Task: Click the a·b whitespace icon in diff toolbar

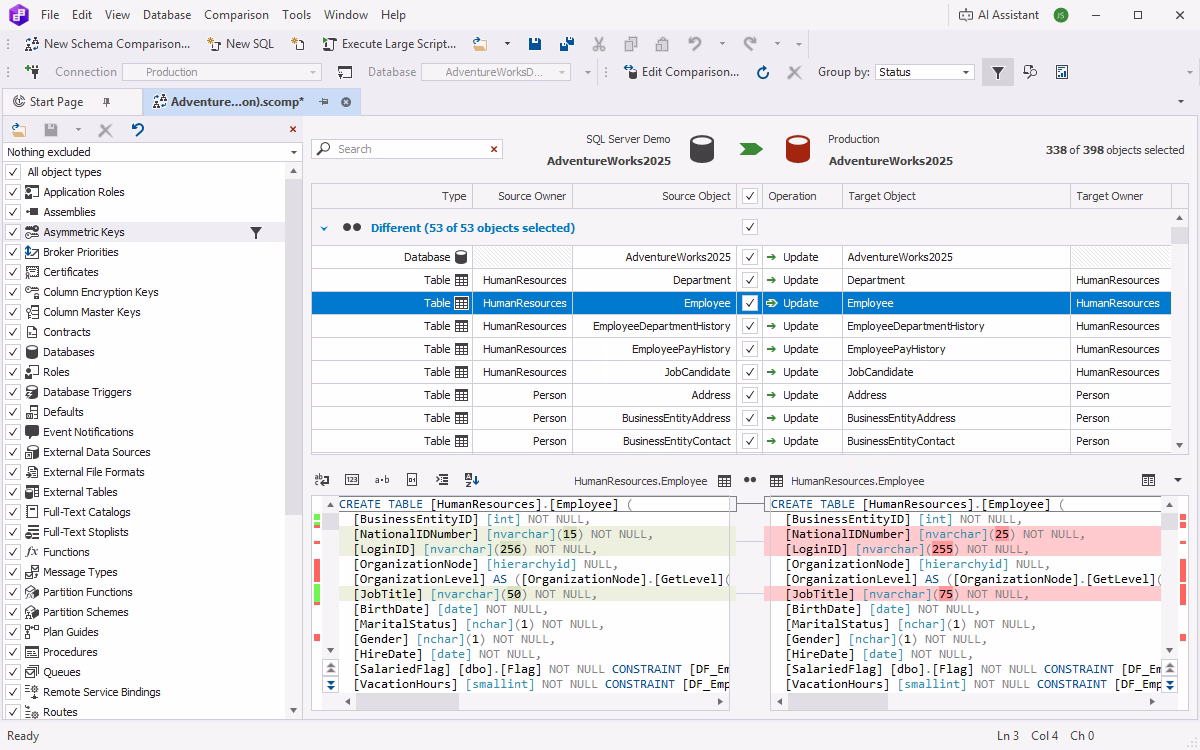Action: coord(382,480)
